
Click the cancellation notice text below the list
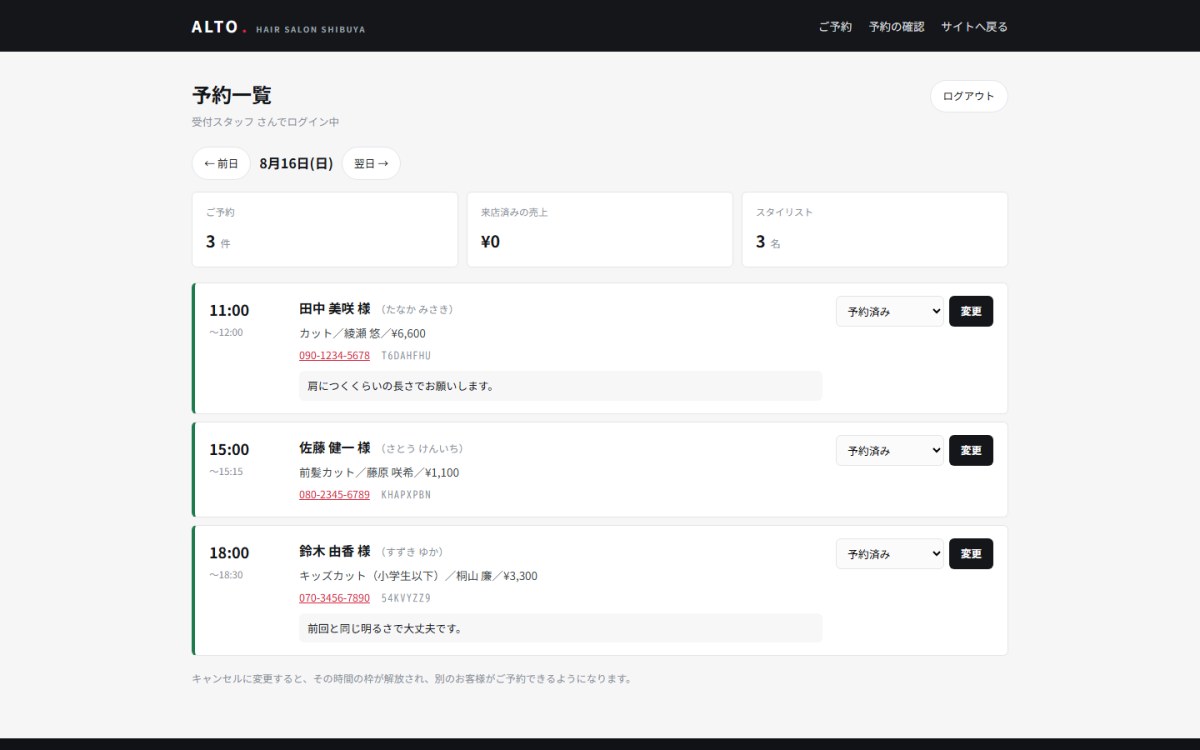pos(412,679)
